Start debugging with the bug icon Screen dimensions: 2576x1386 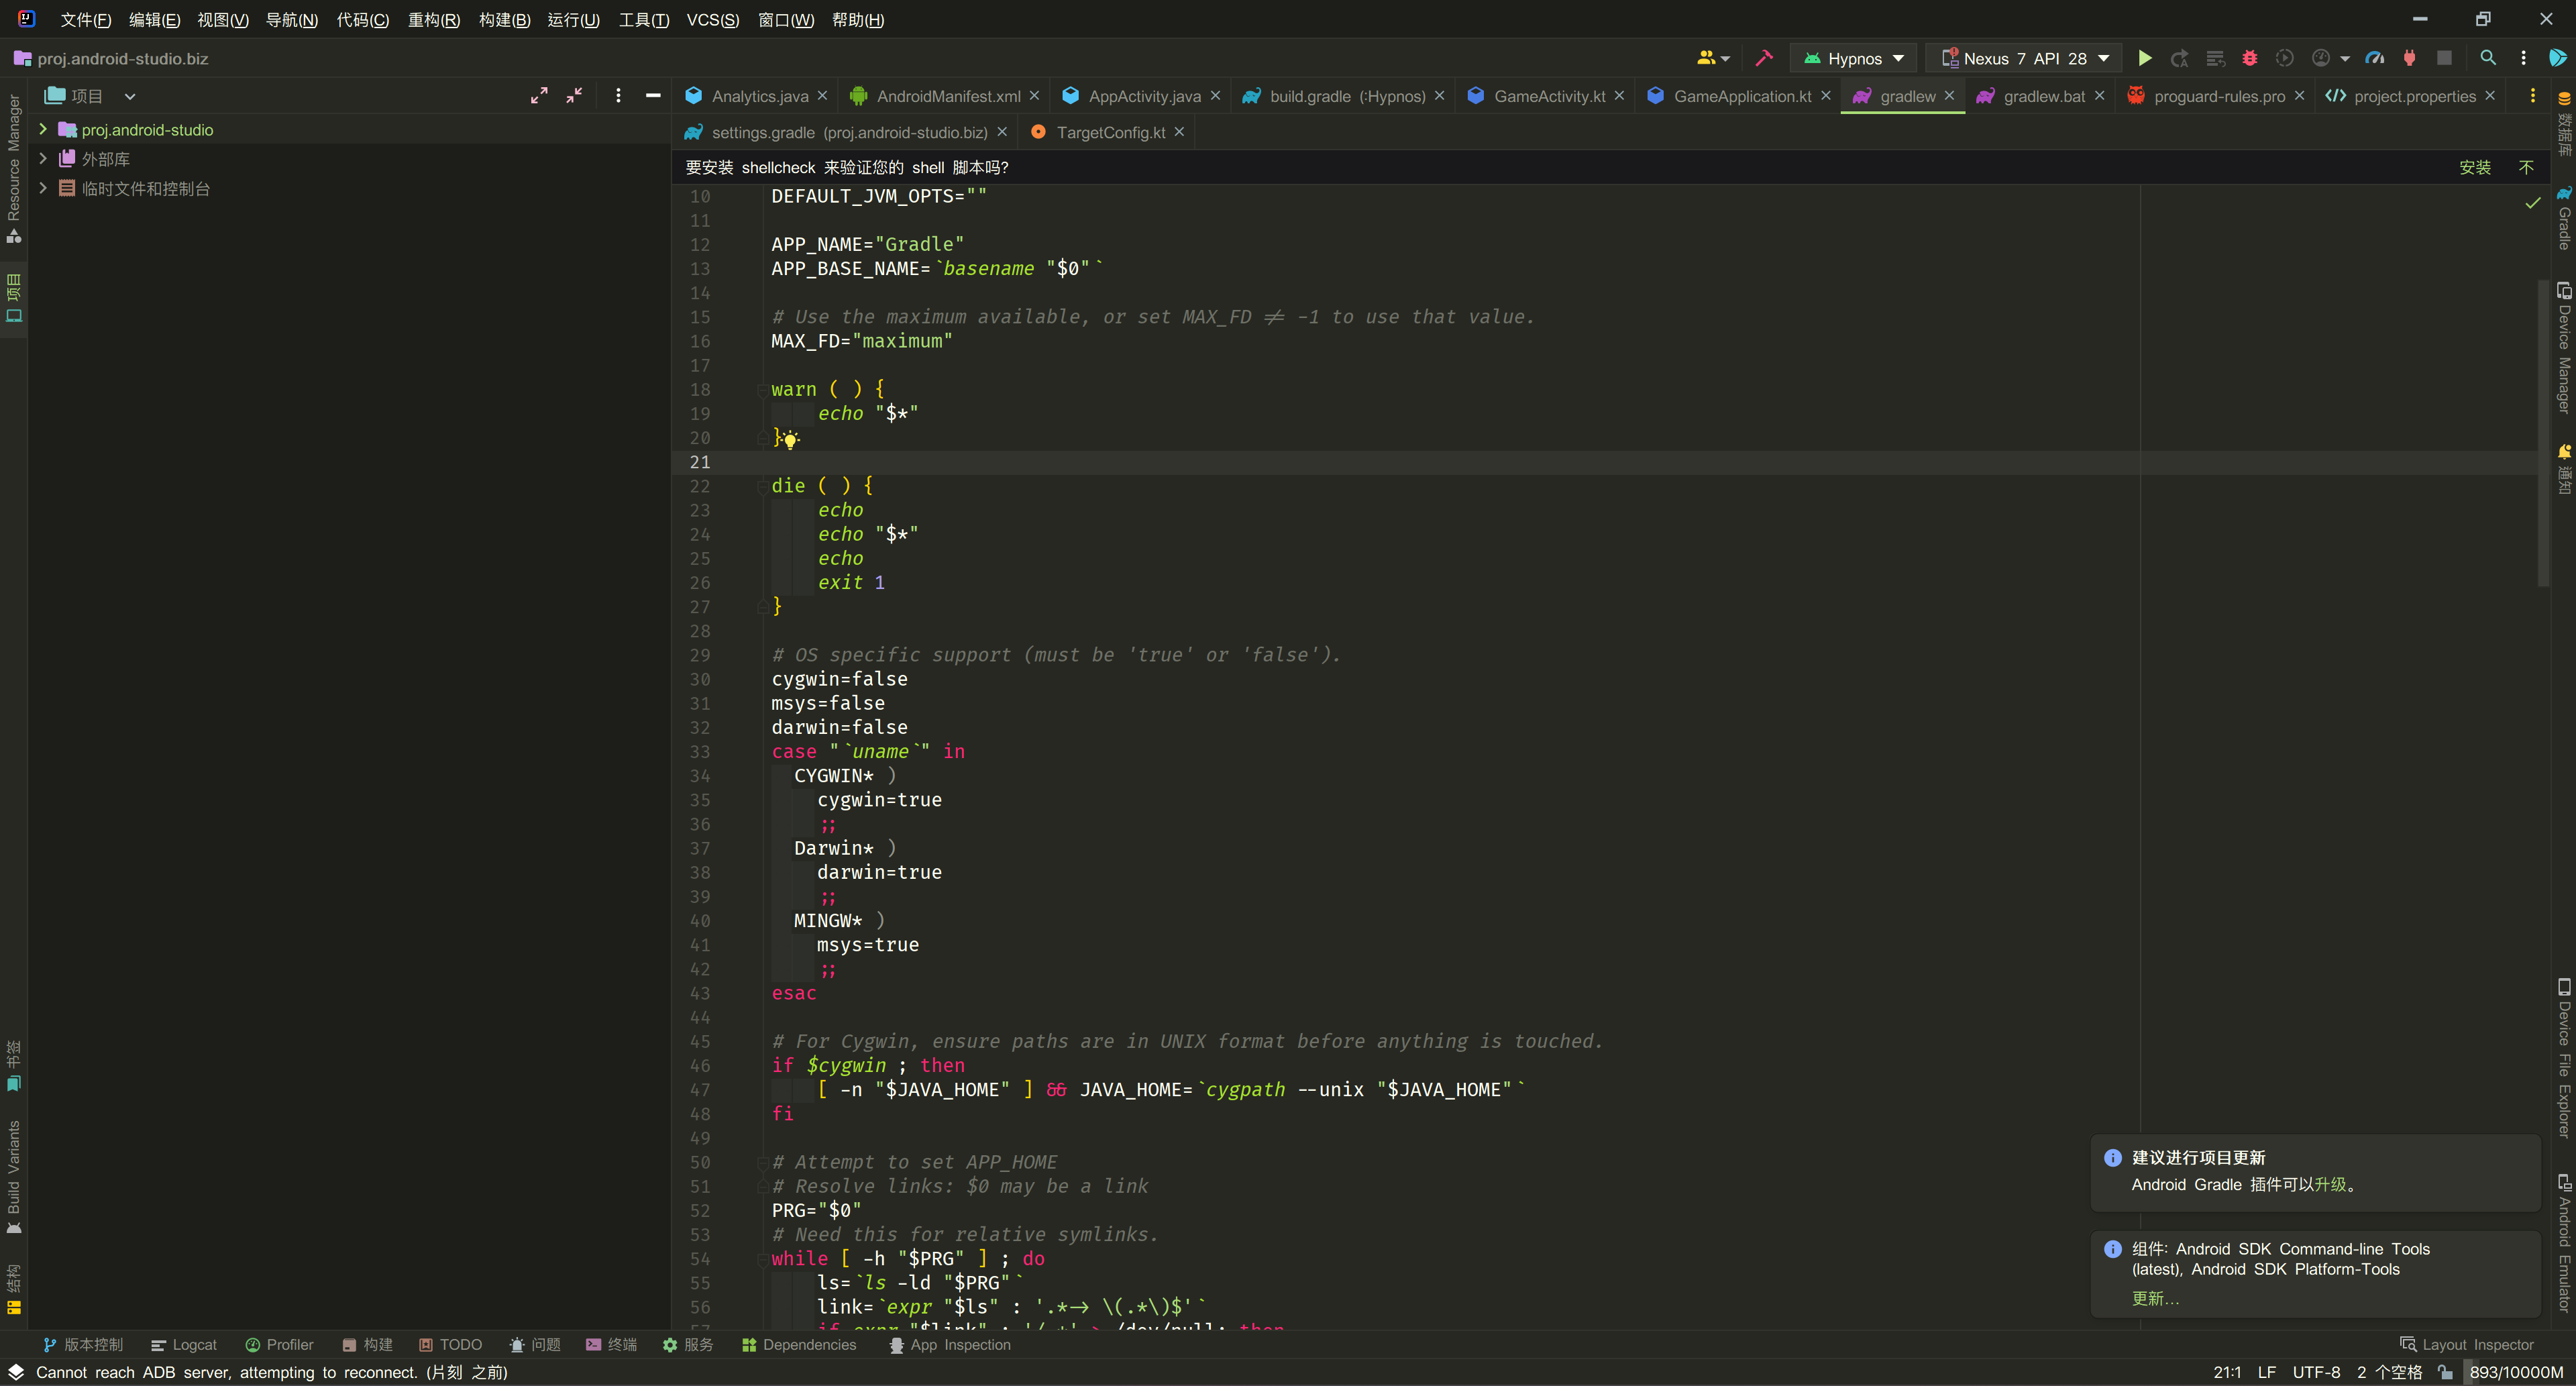pyautogui.click(x=2249, y=58)
